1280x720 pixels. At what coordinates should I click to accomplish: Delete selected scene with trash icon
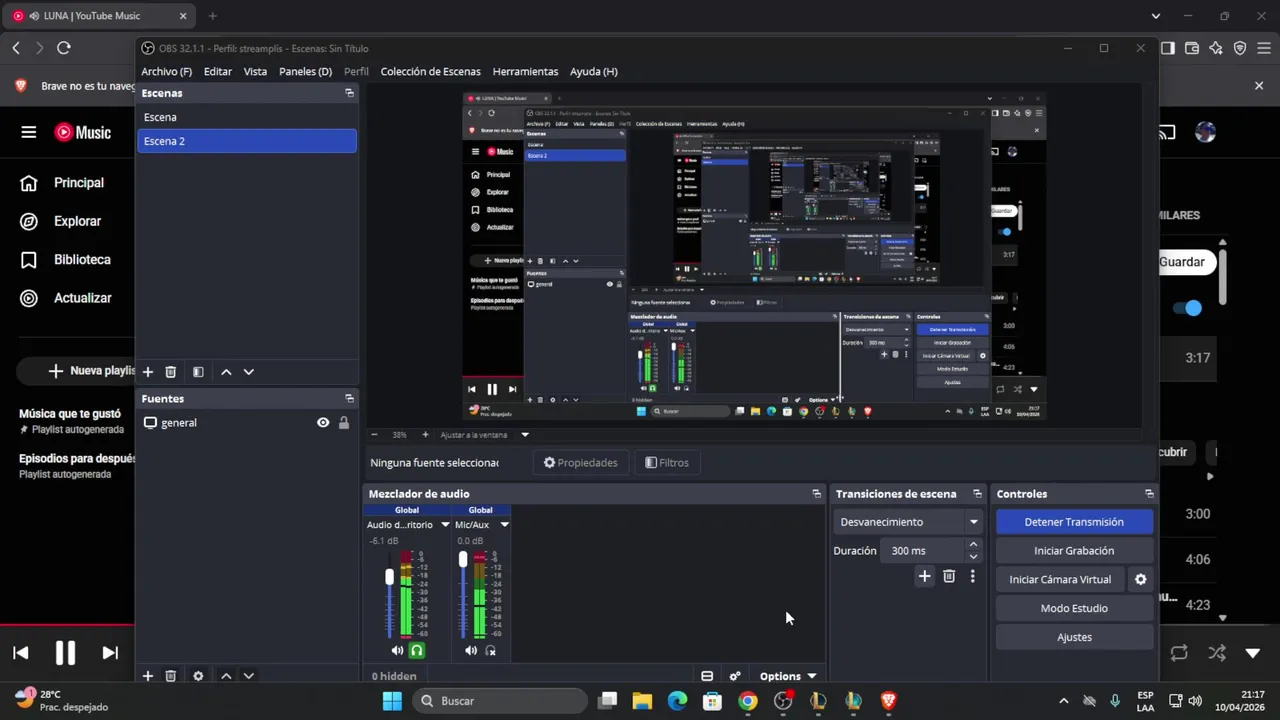[x=171, y=372]
